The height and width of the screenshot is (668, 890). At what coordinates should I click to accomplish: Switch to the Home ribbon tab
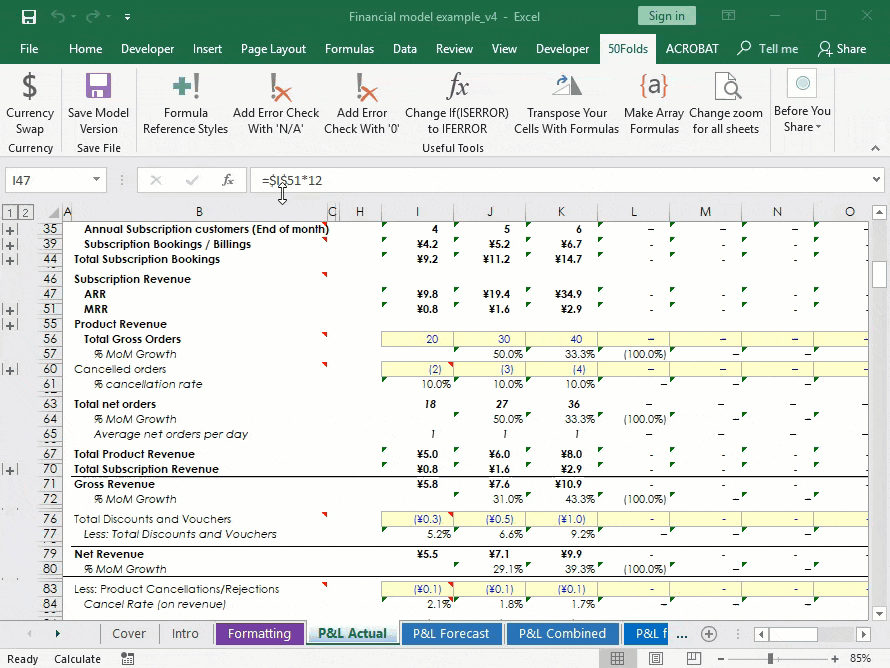pos(86,49)
